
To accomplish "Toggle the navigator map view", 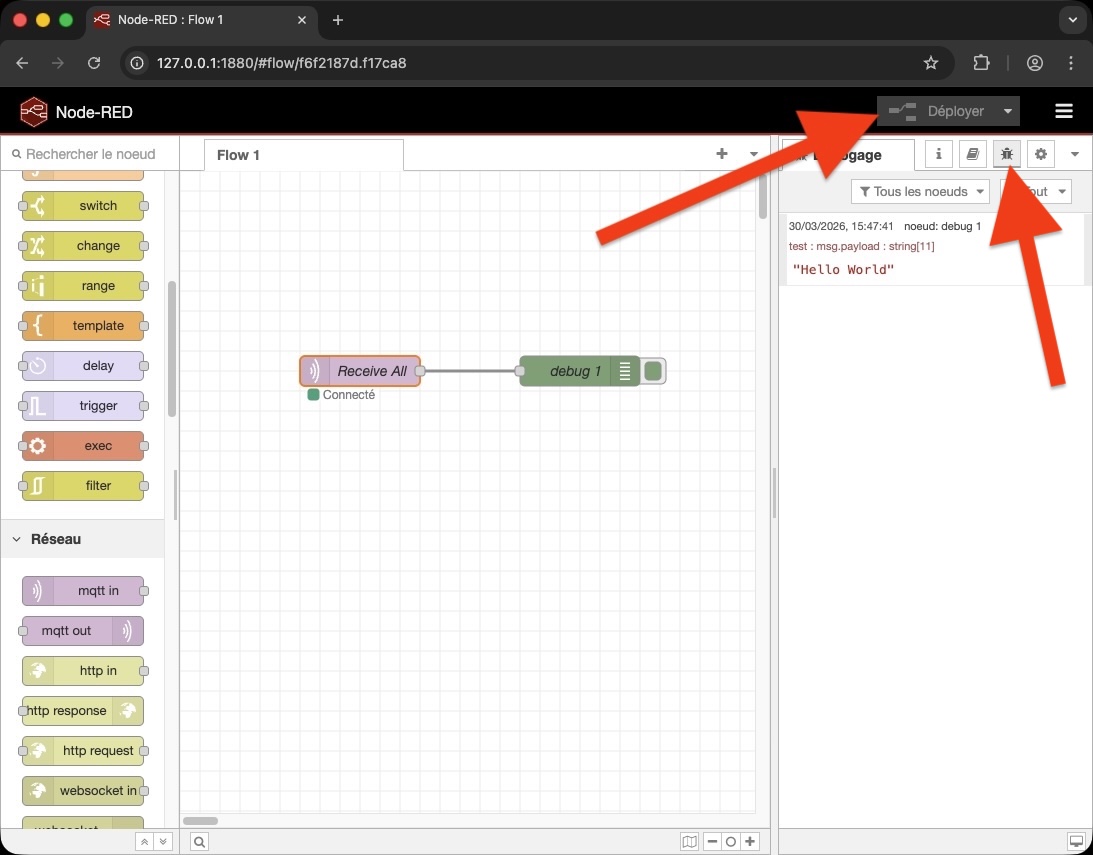I will coord(689,841).
